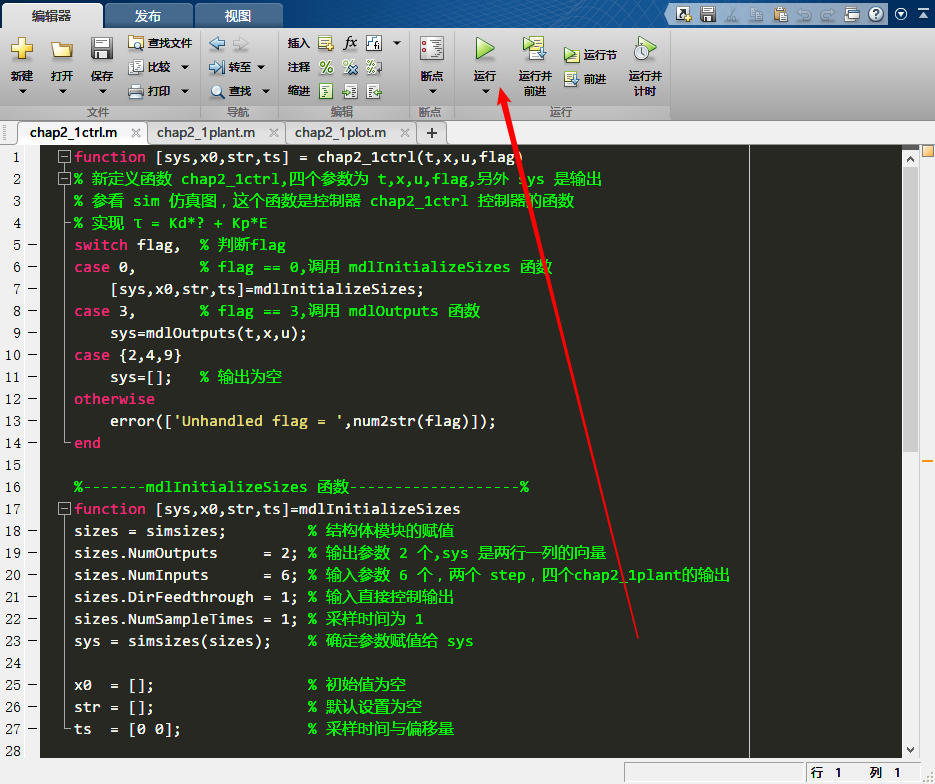Open the Print (打印) dropdown arrow
The image size is (935, 784).
pos(185,91)
